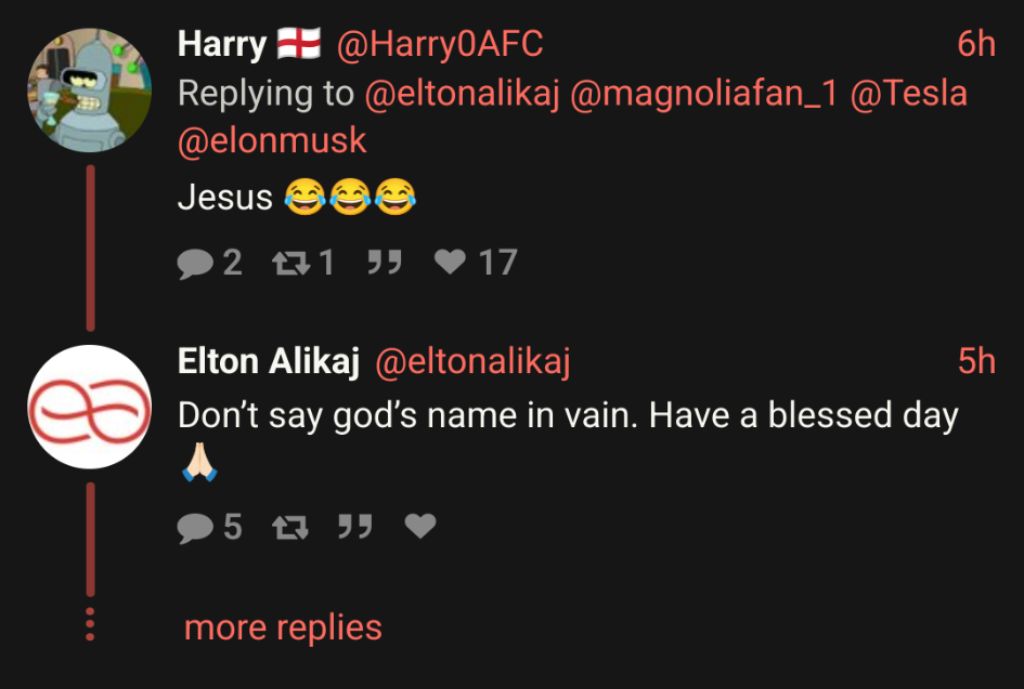The width and height of the screenshot is (1024, 689).
Task: Click the "6h" timestamp on Harry's tweet
Action: [x=976, y=44]
